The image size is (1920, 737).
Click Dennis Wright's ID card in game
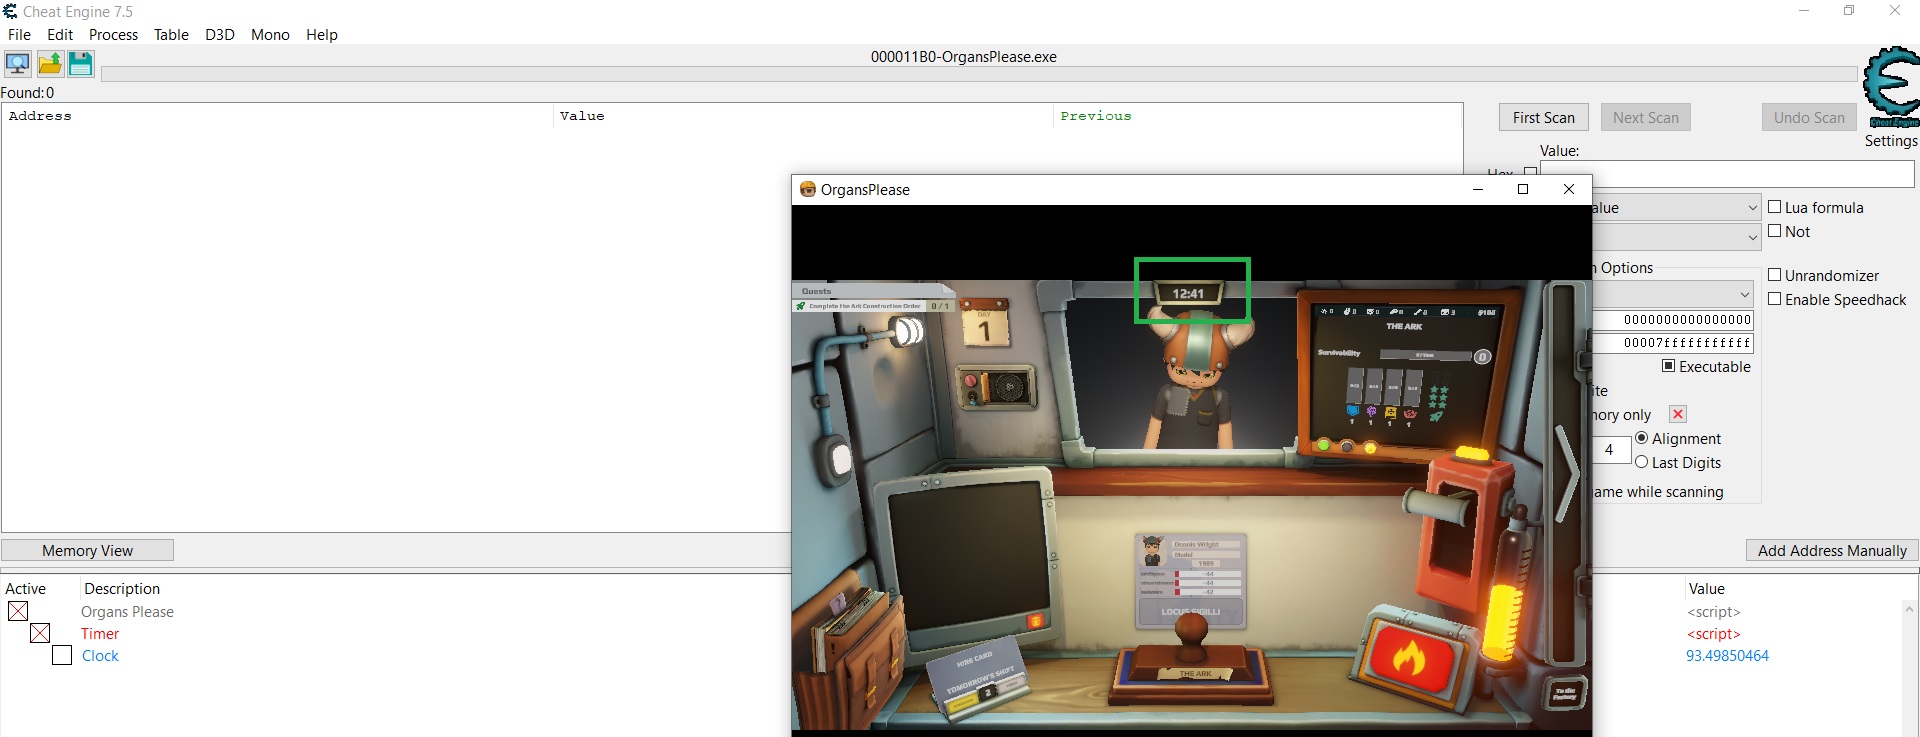pos(1191,580)
